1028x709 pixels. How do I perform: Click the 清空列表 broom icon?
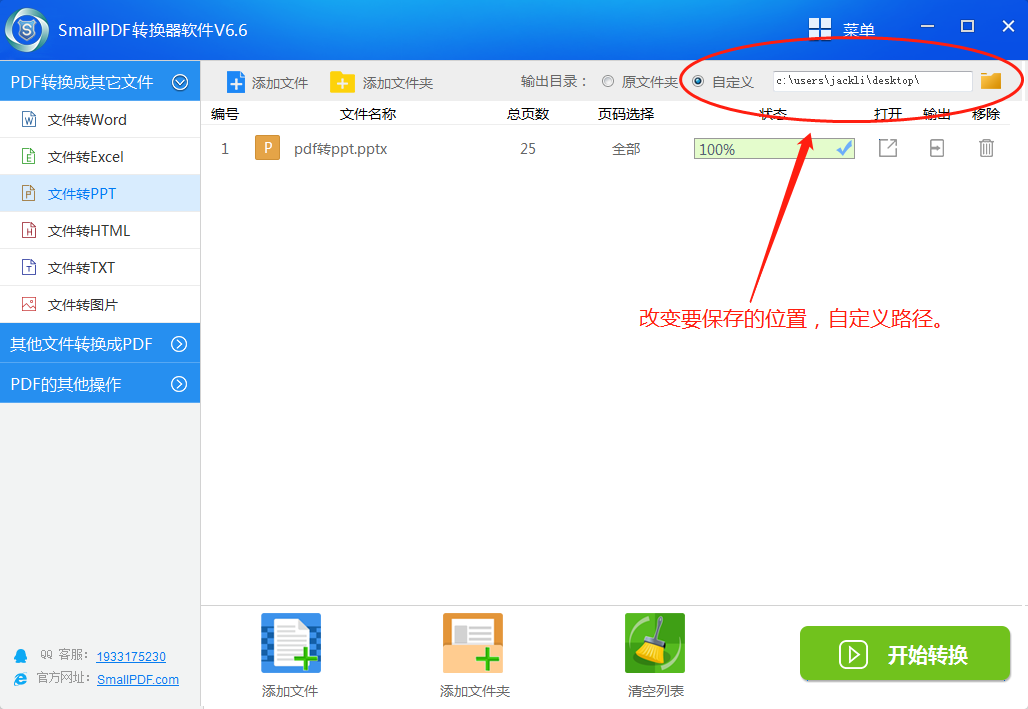pyautogui.click(x=655, y=643)
